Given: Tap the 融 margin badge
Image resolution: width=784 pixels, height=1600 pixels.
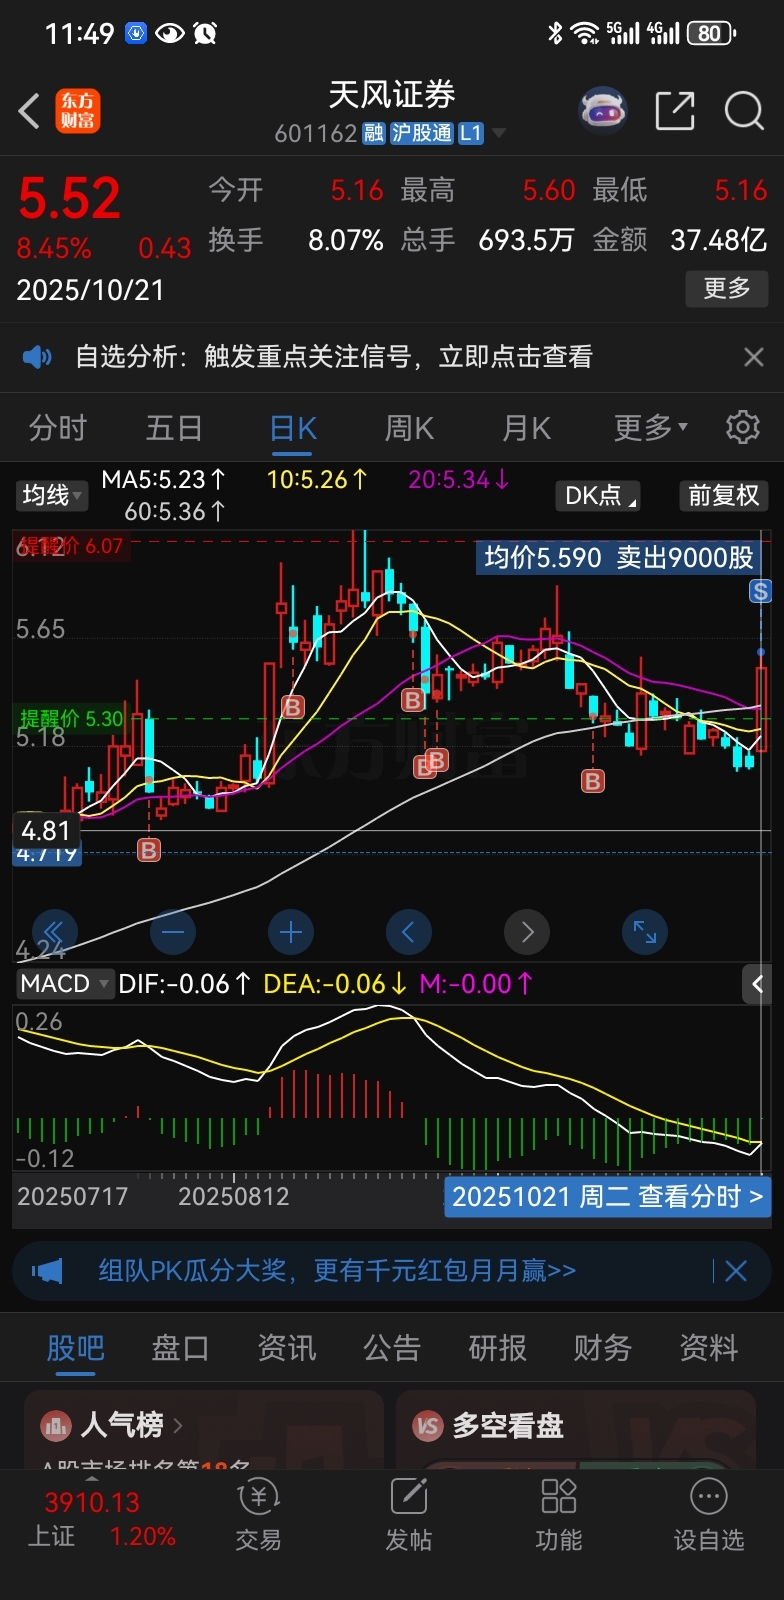Looking at the screenshot, I should pyautogui.click(x=373, y=133).
